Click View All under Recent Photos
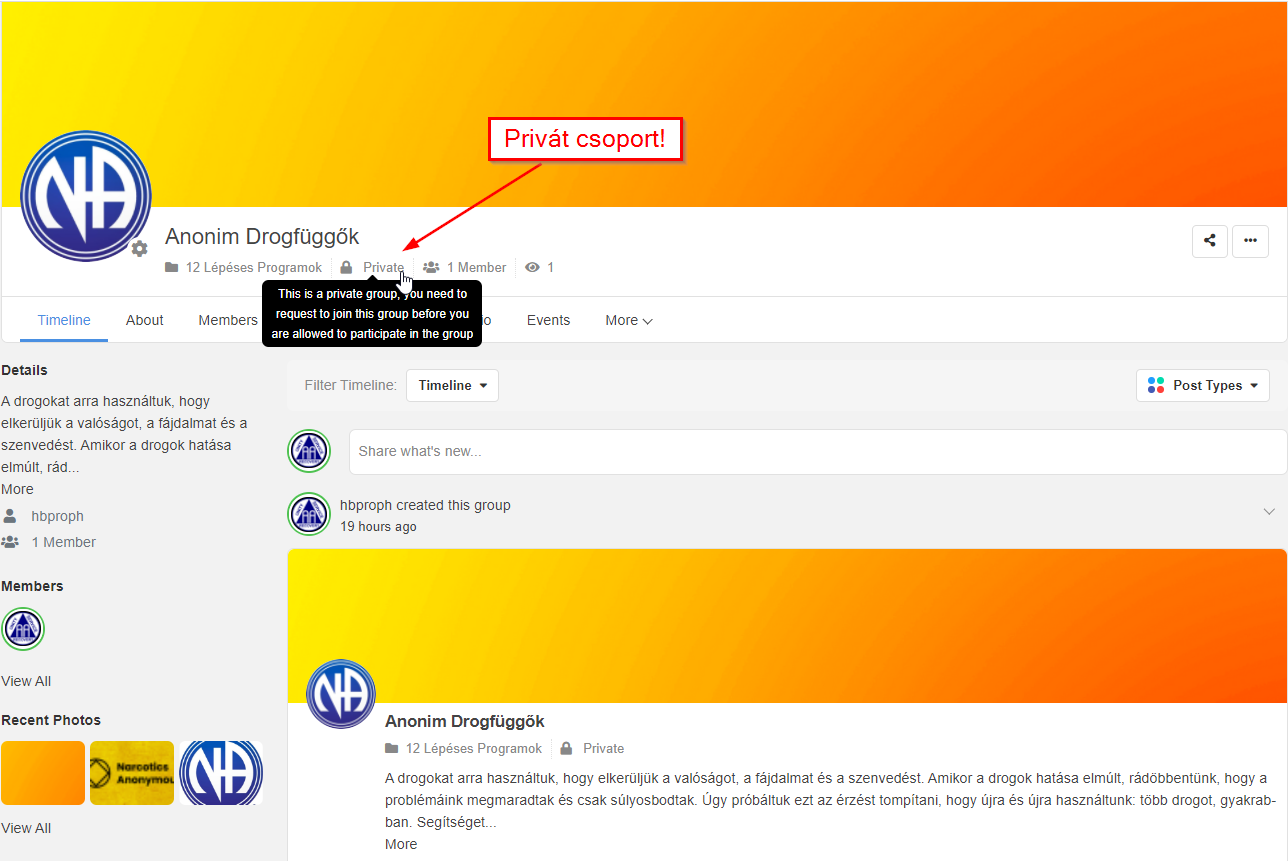1288x861 pixels. [x=26, y=828]
